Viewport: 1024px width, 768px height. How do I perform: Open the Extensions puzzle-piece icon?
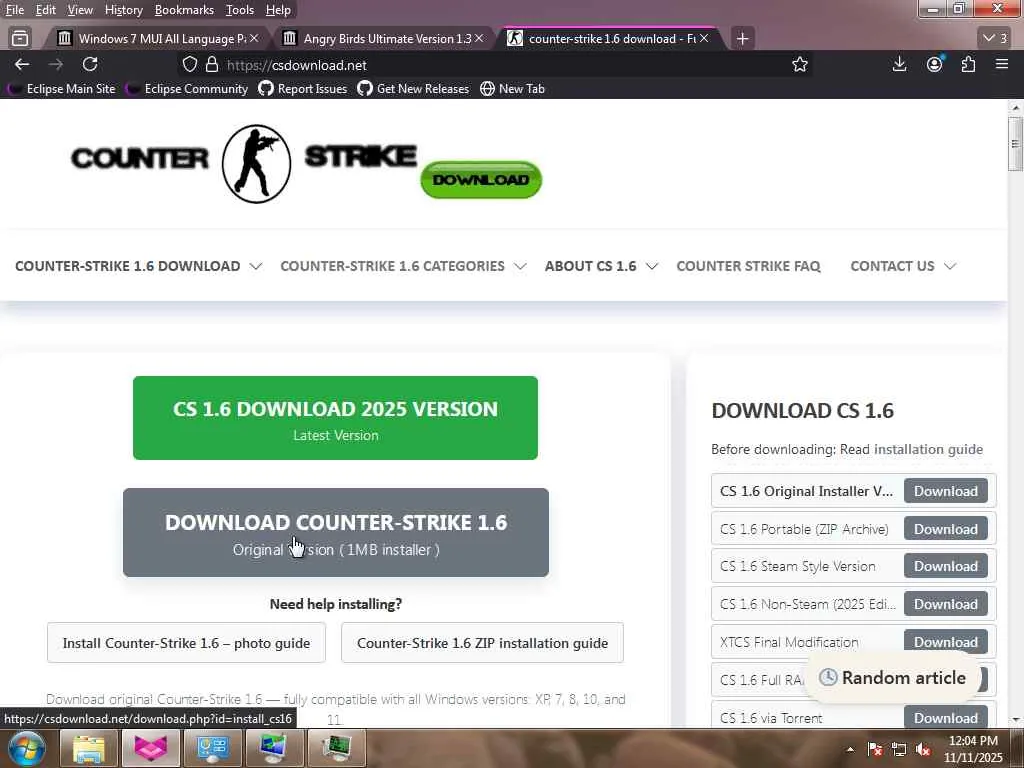tap(968, 64)
